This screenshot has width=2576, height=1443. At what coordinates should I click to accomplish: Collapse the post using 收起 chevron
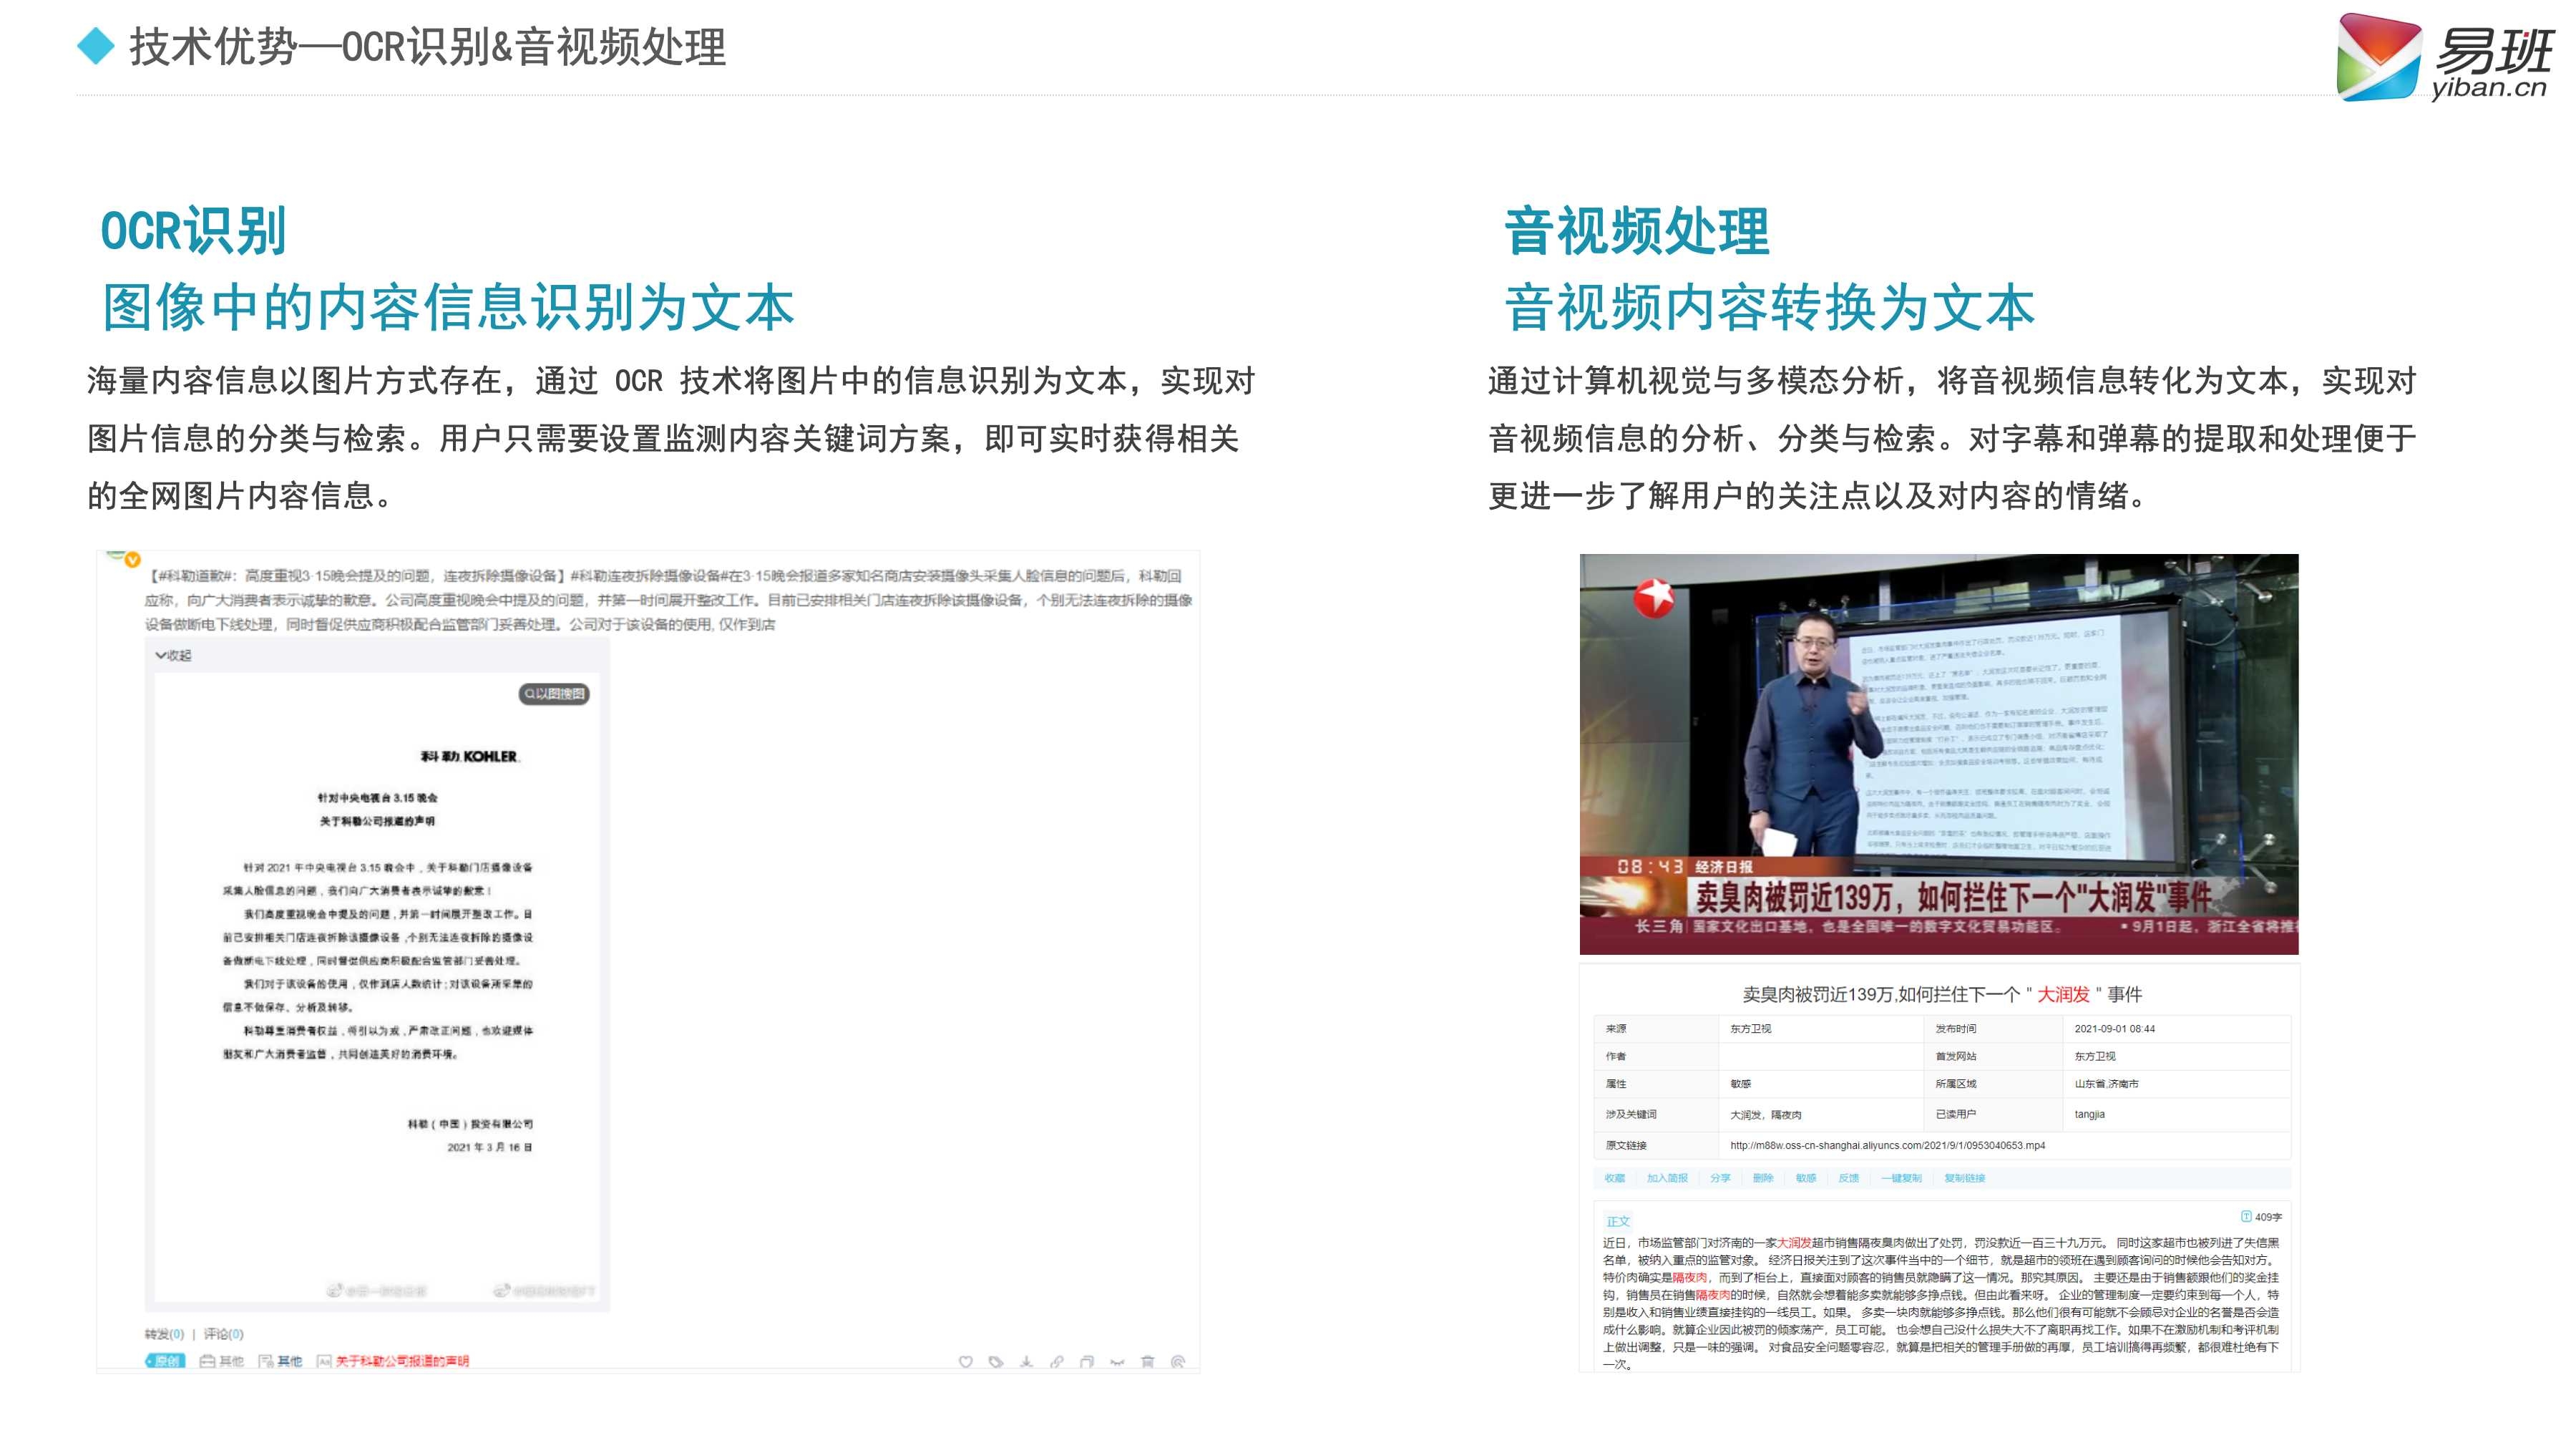[x=173, y=656]
